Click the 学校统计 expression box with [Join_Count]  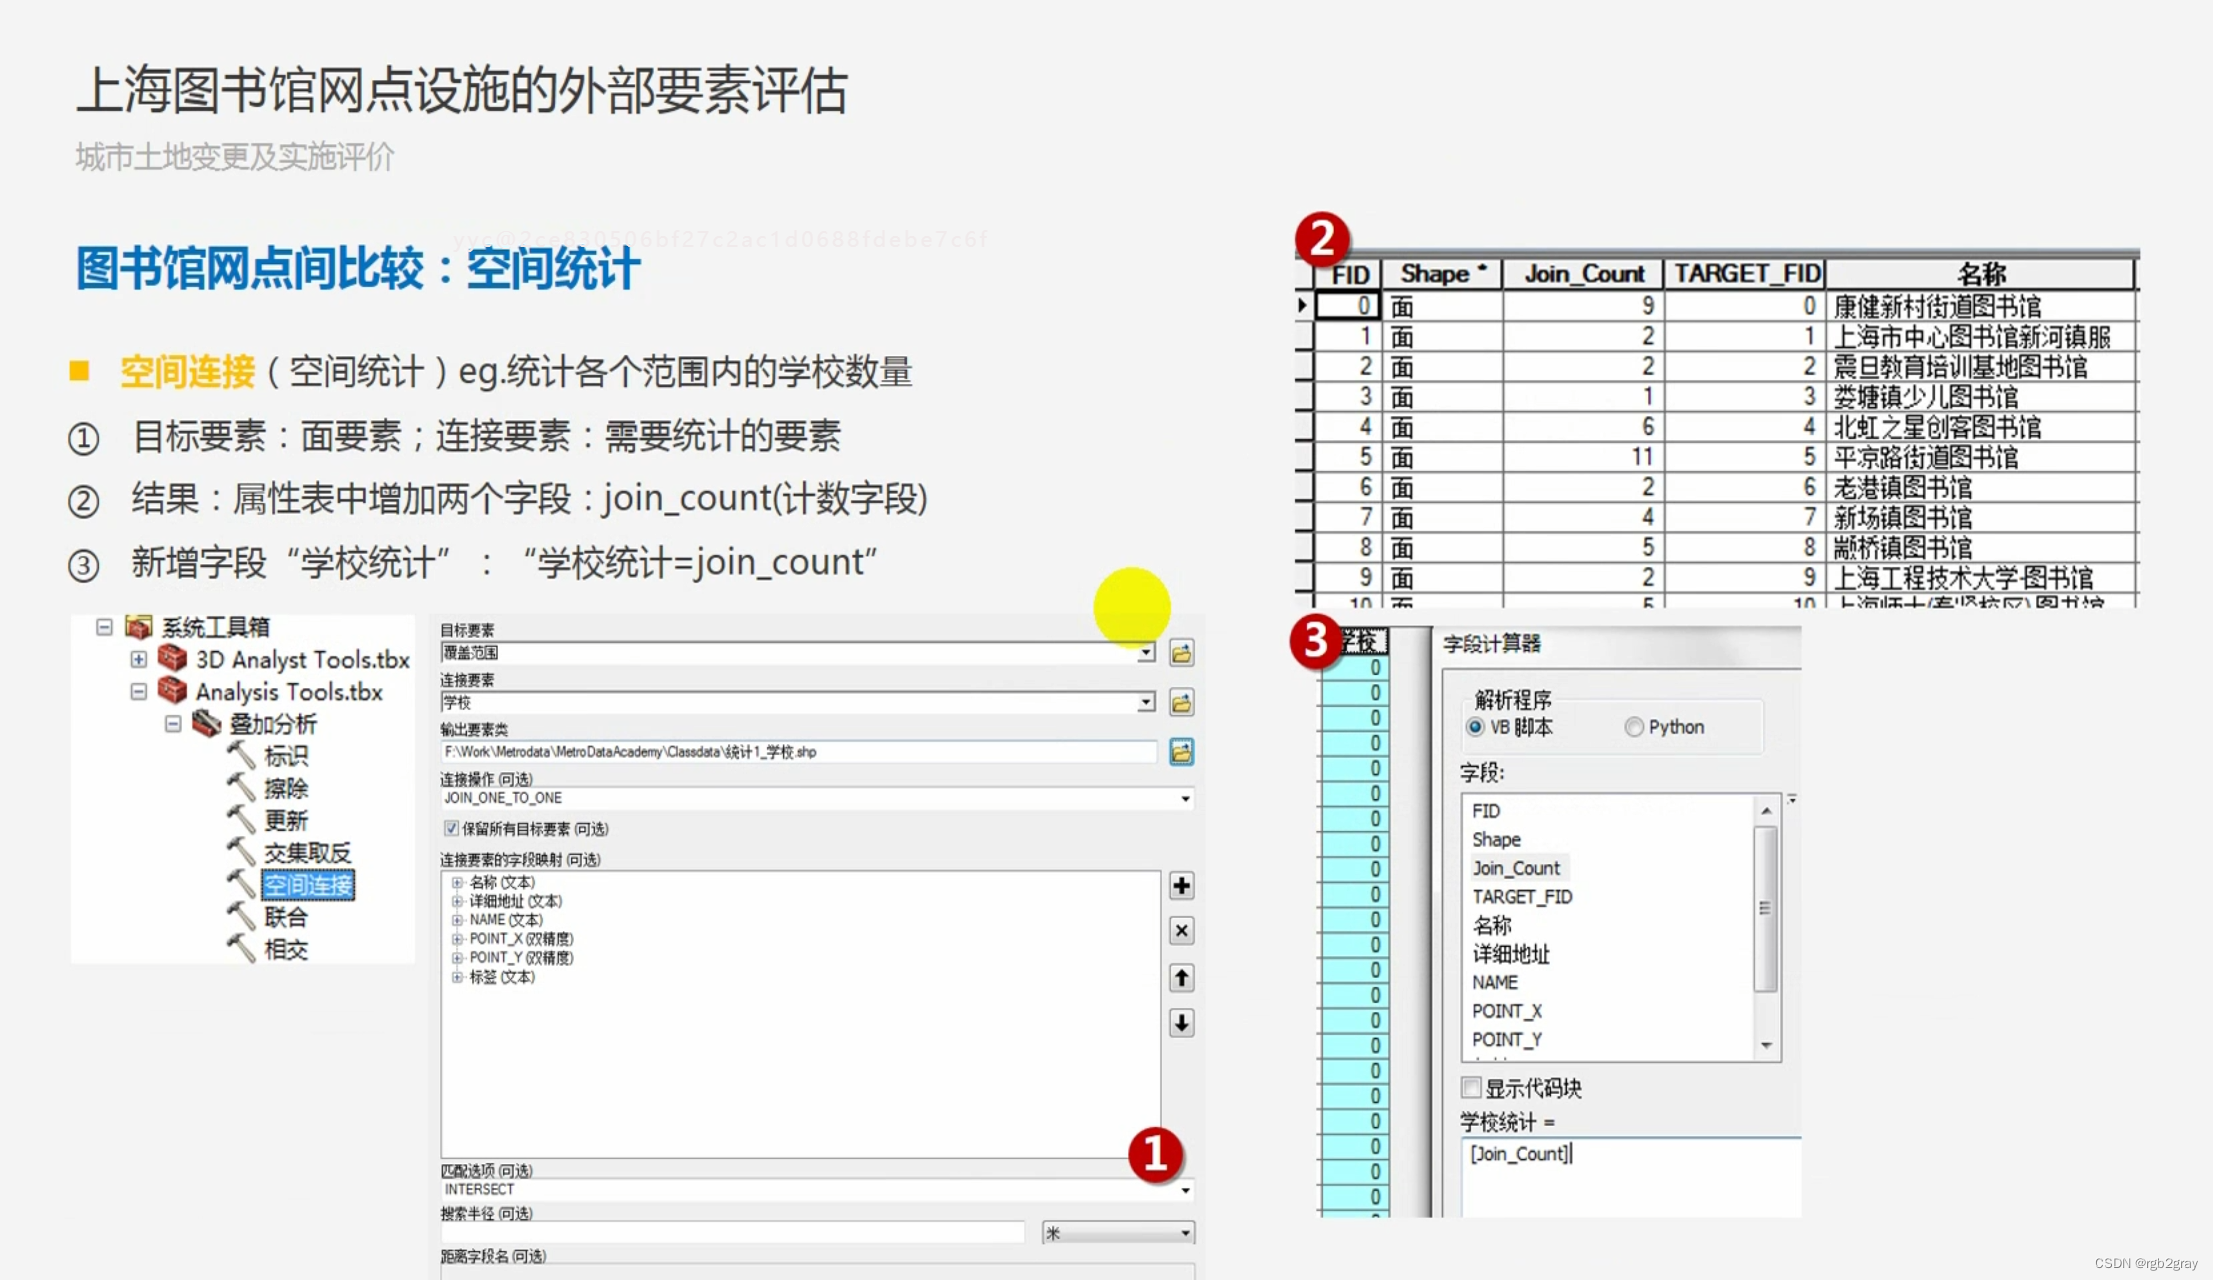click(x=1631, y=1176)
